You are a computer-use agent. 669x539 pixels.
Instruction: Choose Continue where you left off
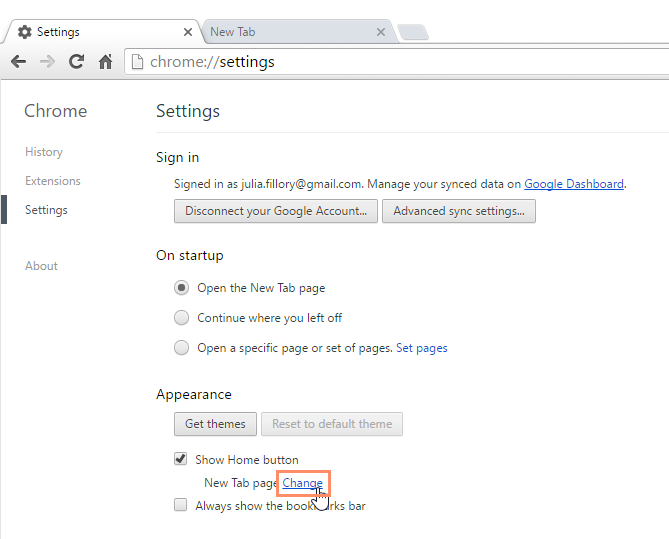181,318
